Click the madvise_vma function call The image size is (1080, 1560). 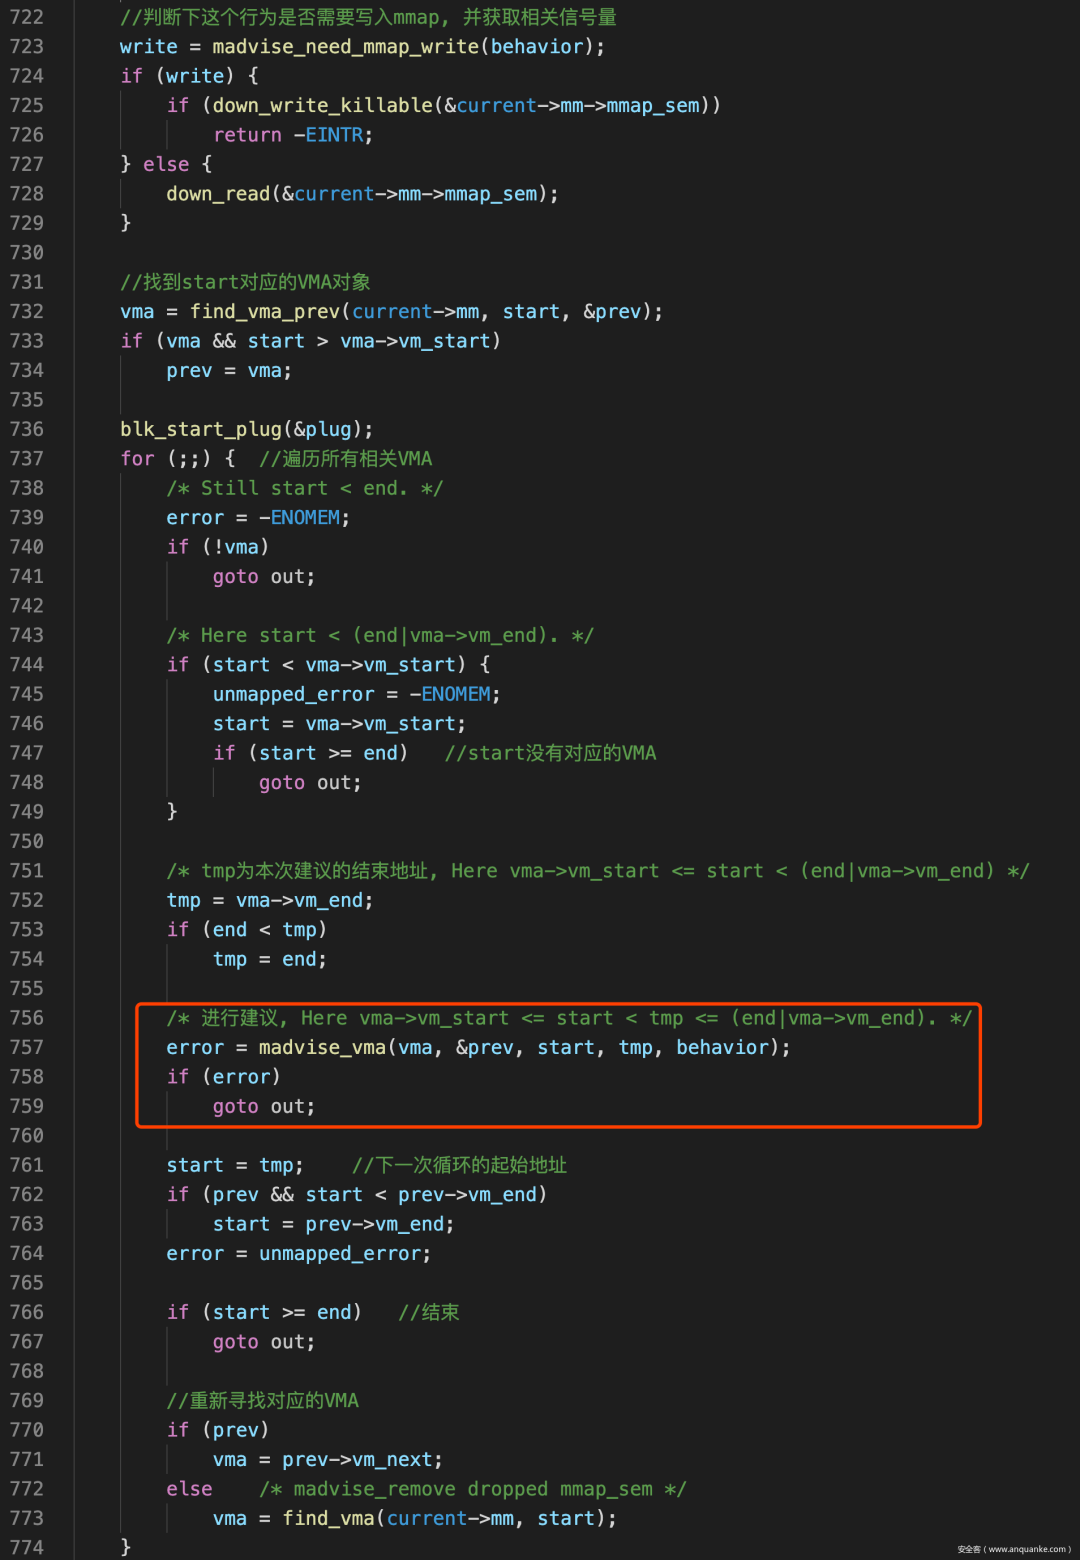pos(322,1048)
